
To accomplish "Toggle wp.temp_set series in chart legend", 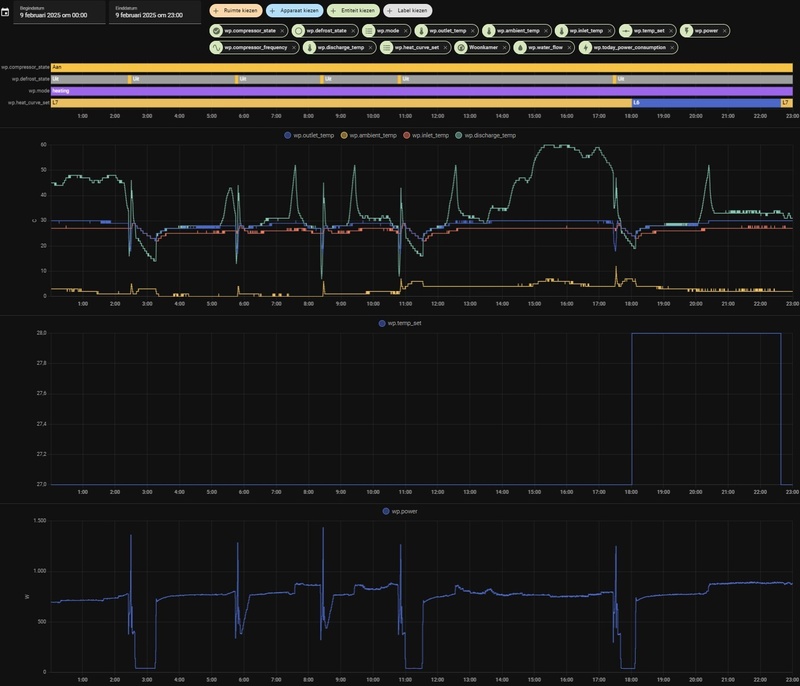I will (400, 323).
